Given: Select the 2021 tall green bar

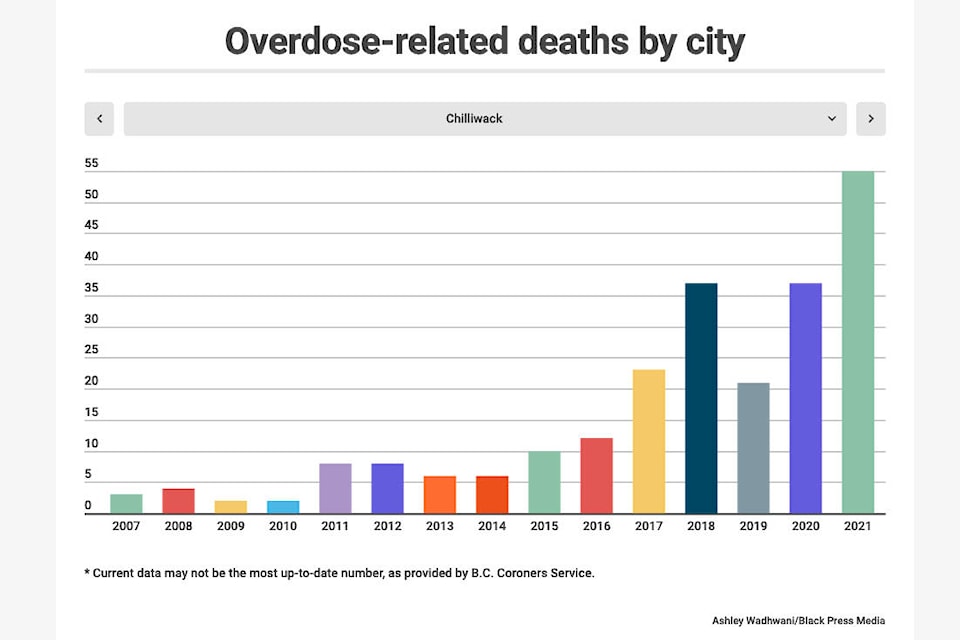Looking at the screenshot, I should pos(858,342).
